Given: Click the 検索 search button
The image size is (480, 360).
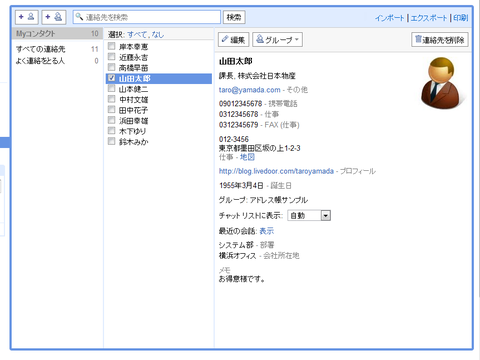Looking at the screenshot, I should (x=234, y=17).
